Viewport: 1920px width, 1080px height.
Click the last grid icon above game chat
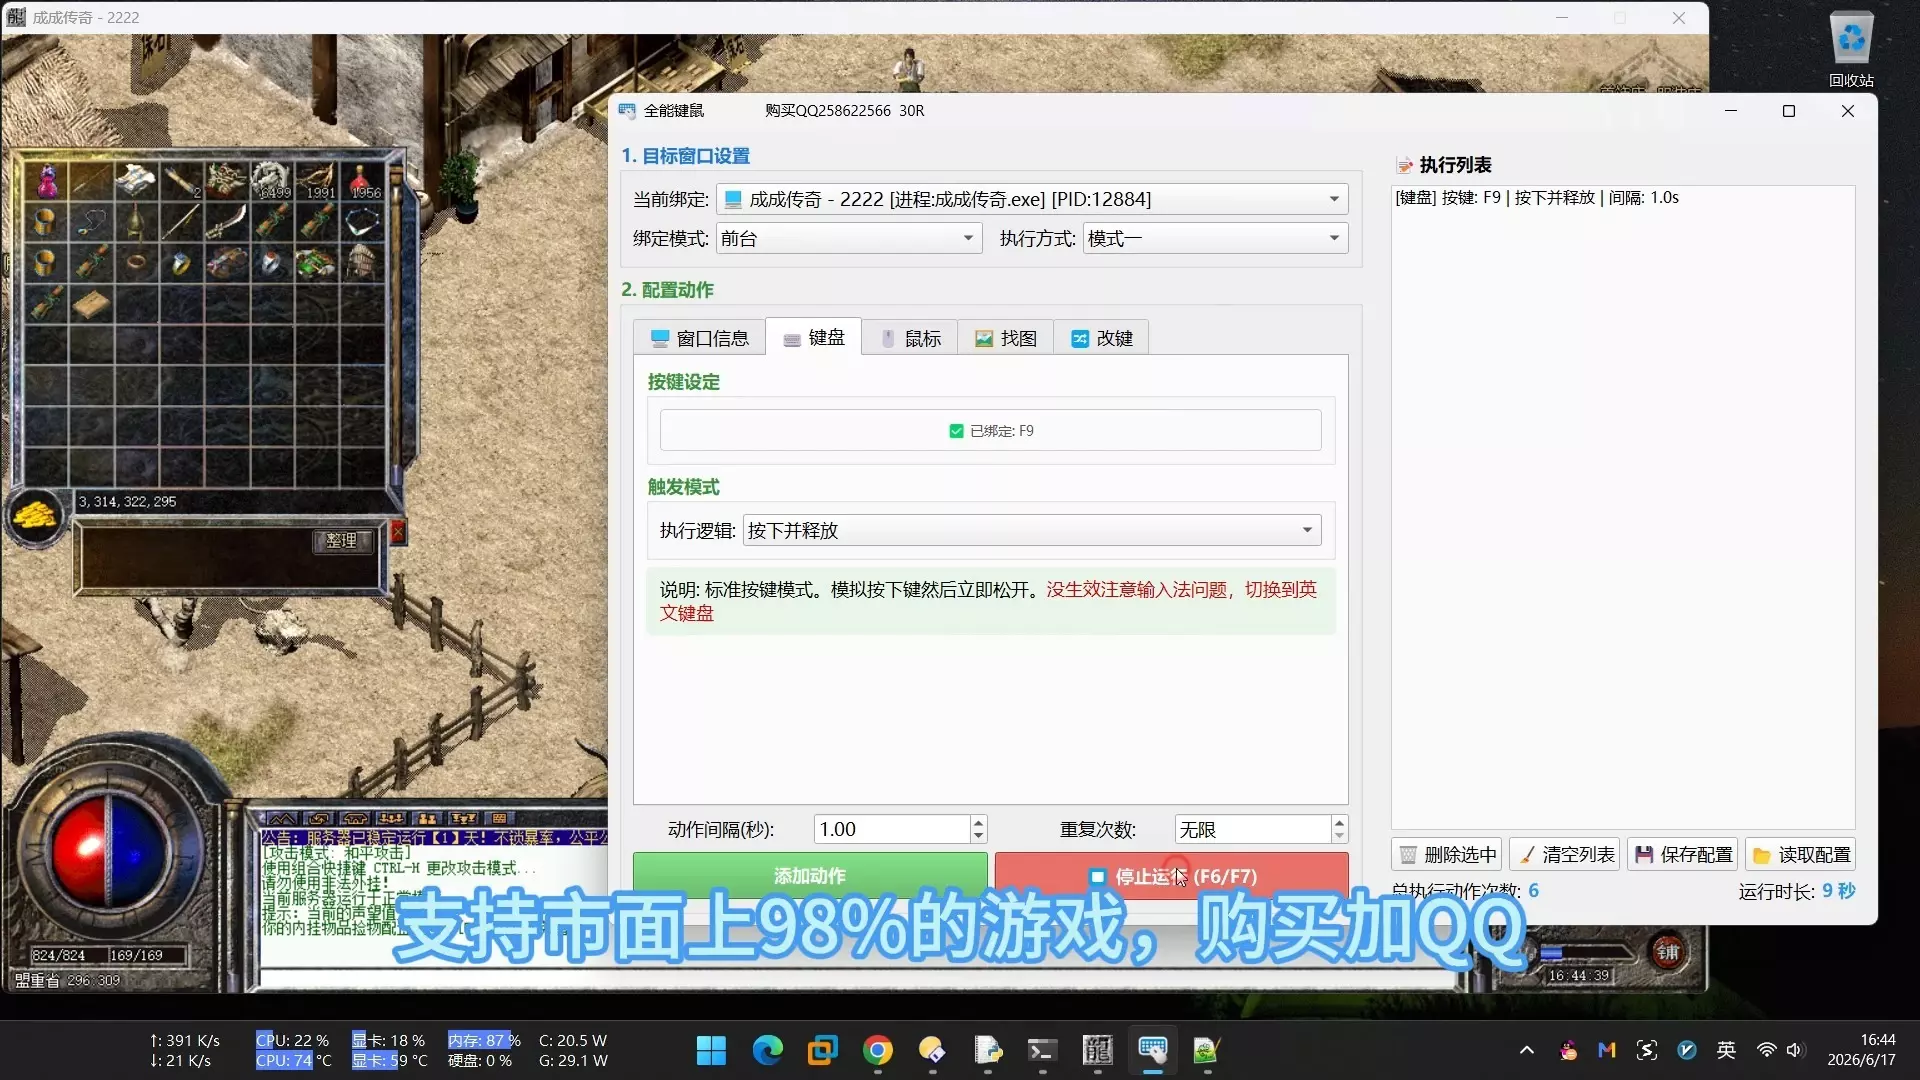coord(499,818)
